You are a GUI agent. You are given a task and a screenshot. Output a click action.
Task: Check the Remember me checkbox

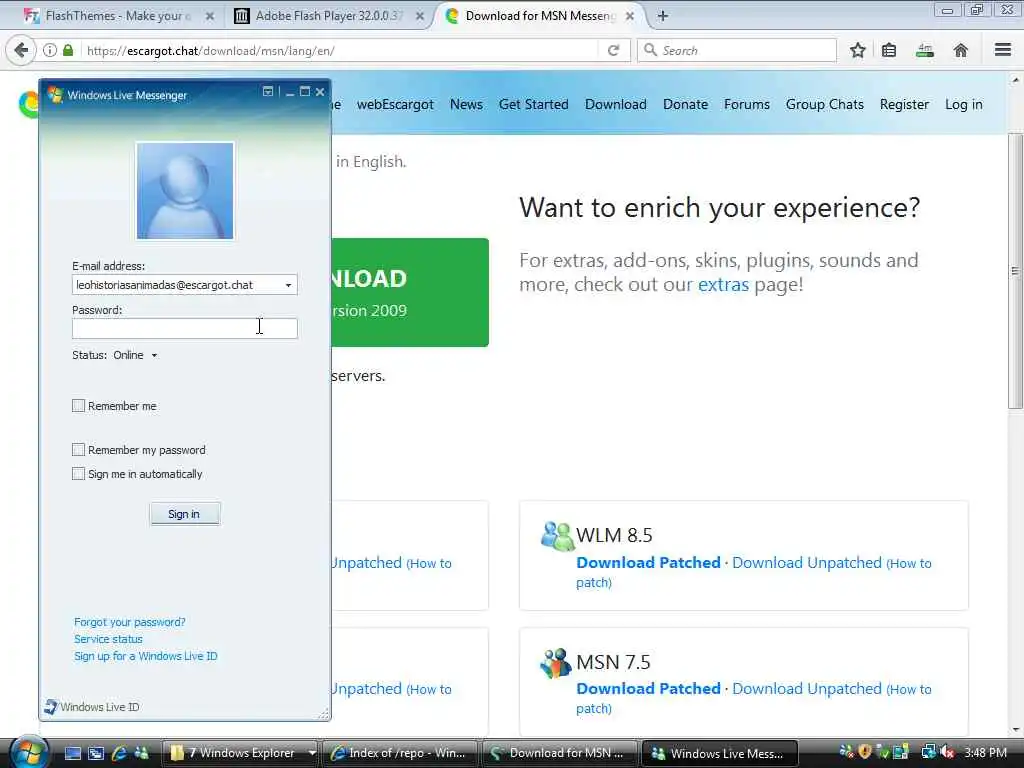[x=78, y=406]
